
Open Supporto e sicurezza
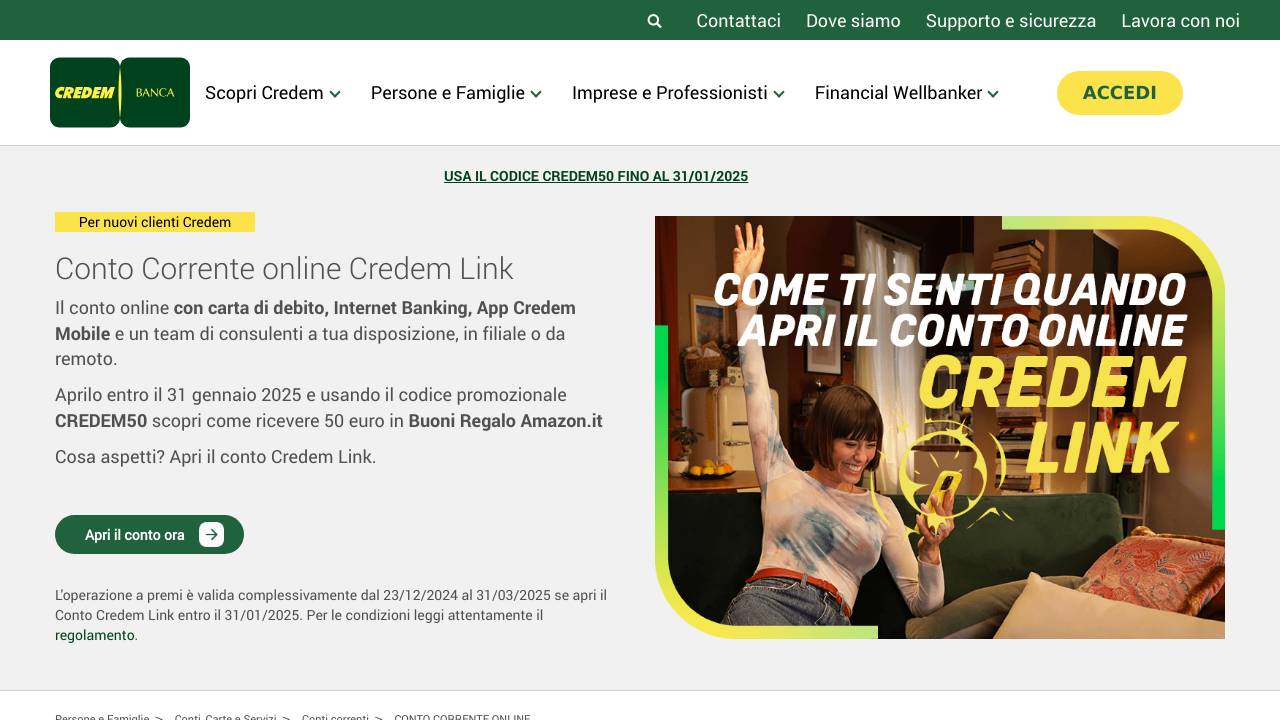[x=1011, y=21]
